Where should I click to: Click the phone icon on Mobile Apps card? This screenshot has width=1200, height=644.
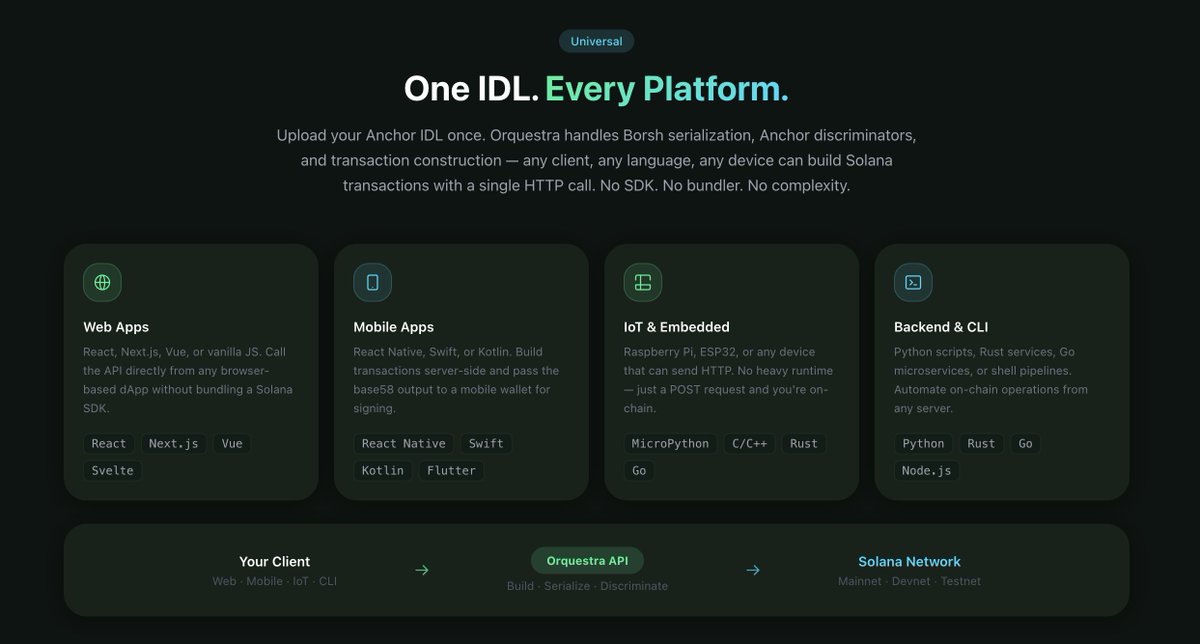372,283
